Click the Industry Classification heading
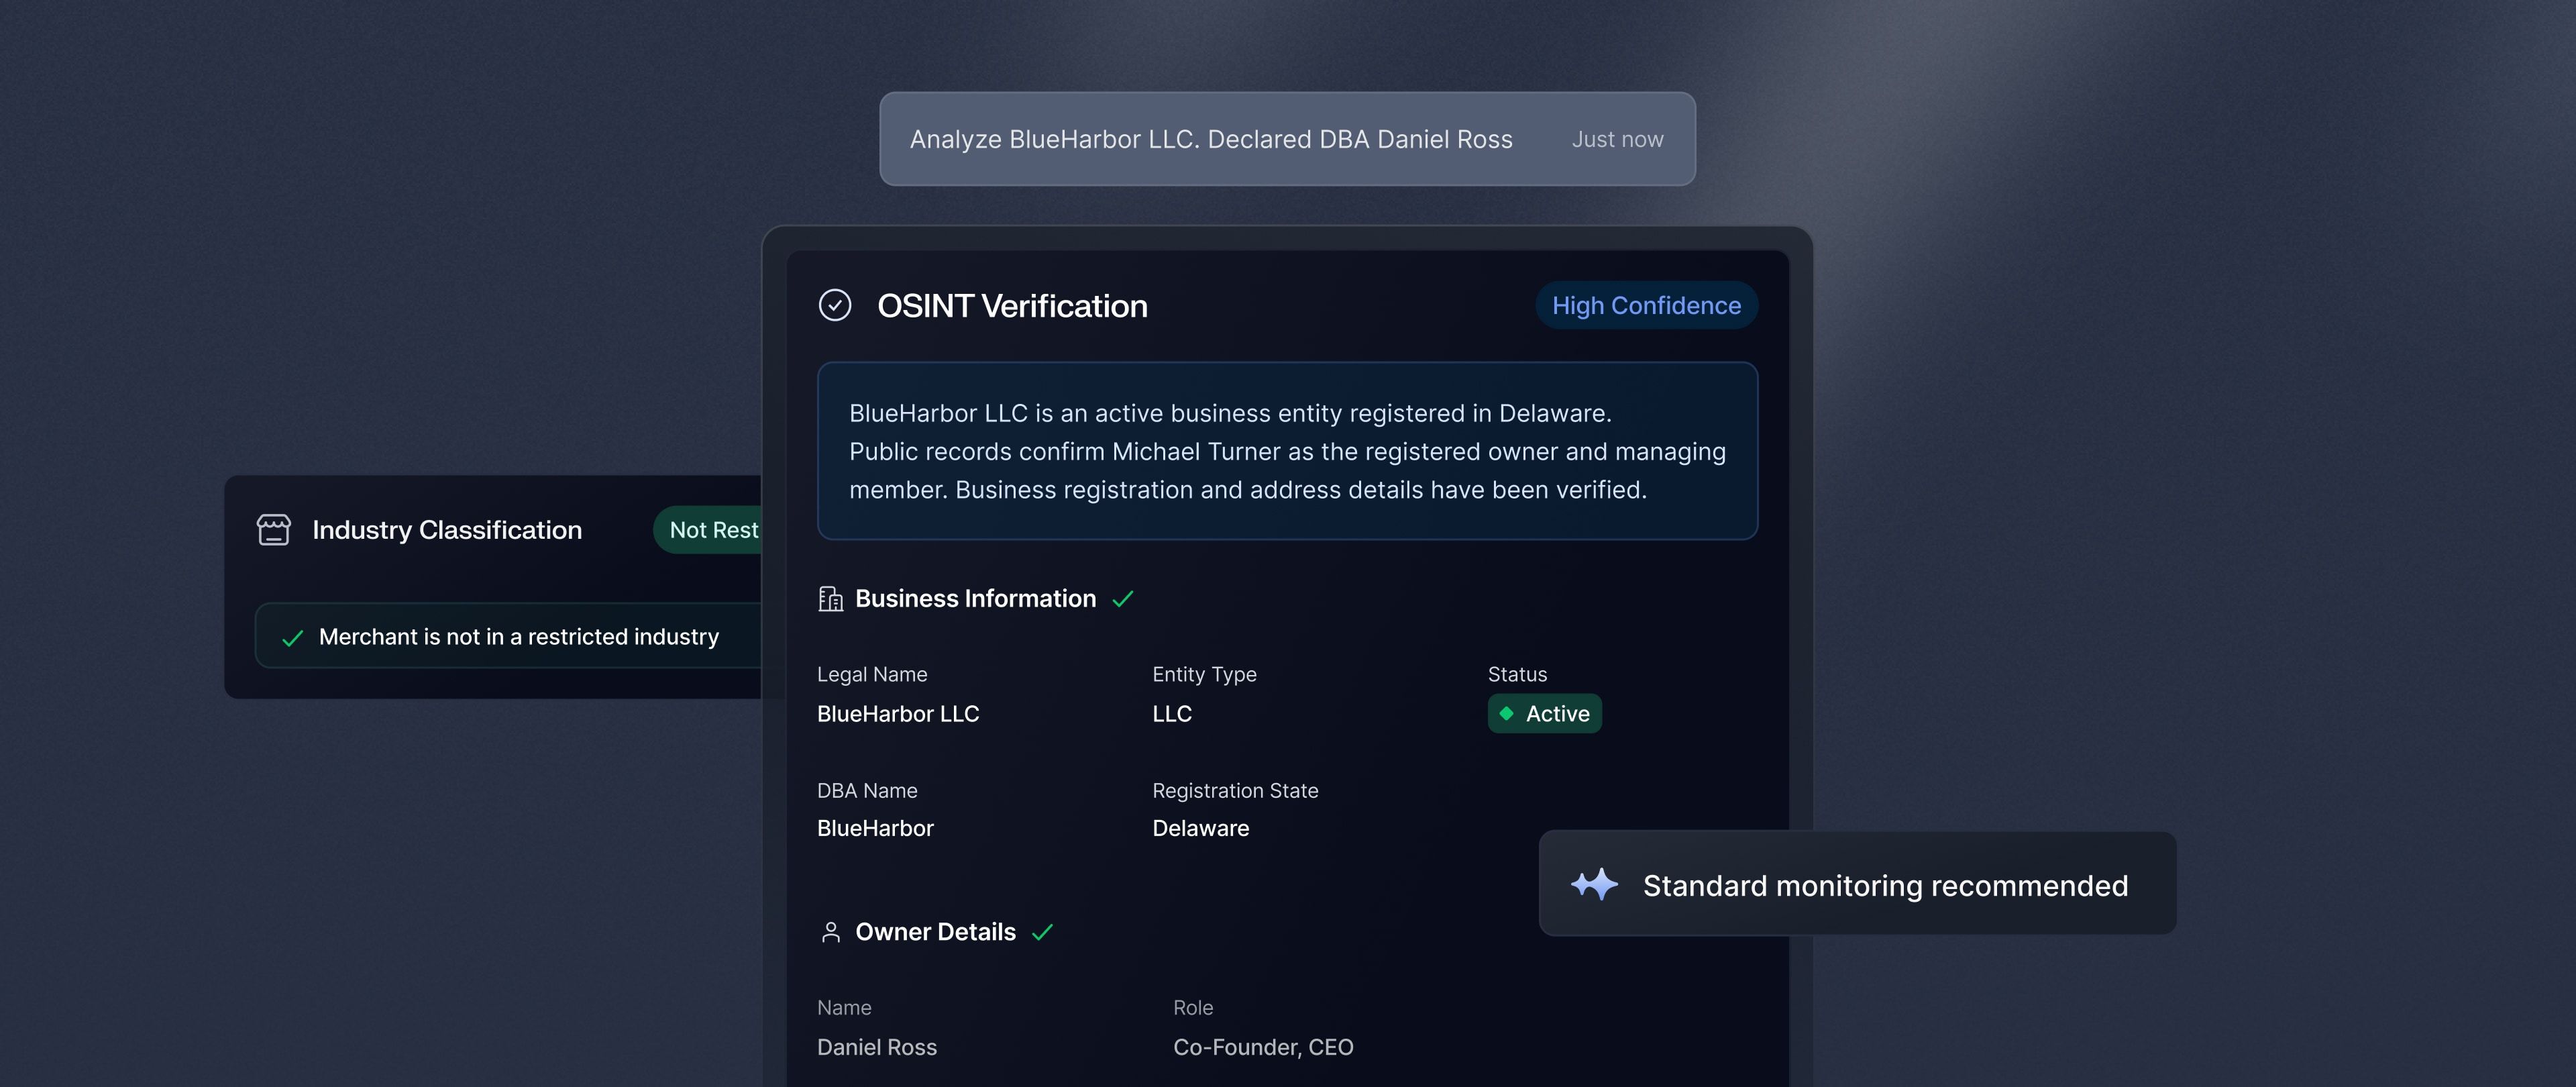 446,530
